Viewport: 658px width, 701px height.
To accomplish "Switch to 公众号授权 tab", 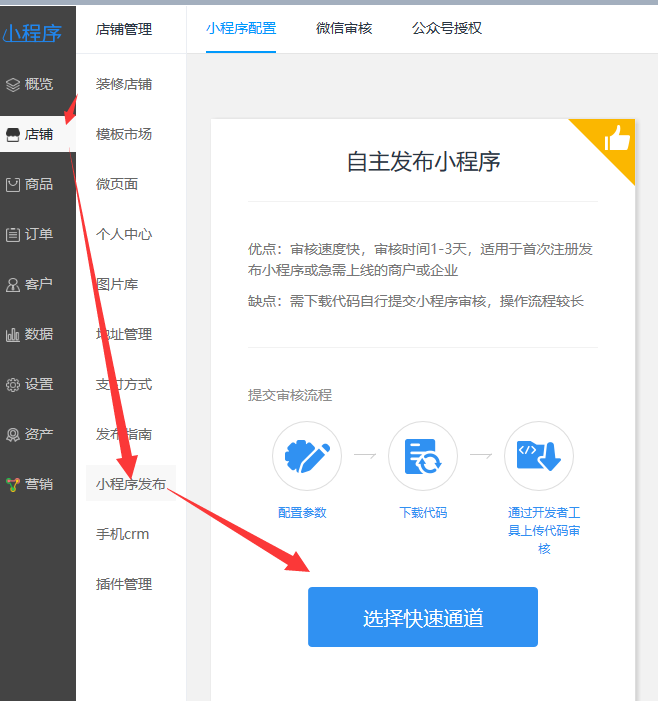I will pos(447,29).
